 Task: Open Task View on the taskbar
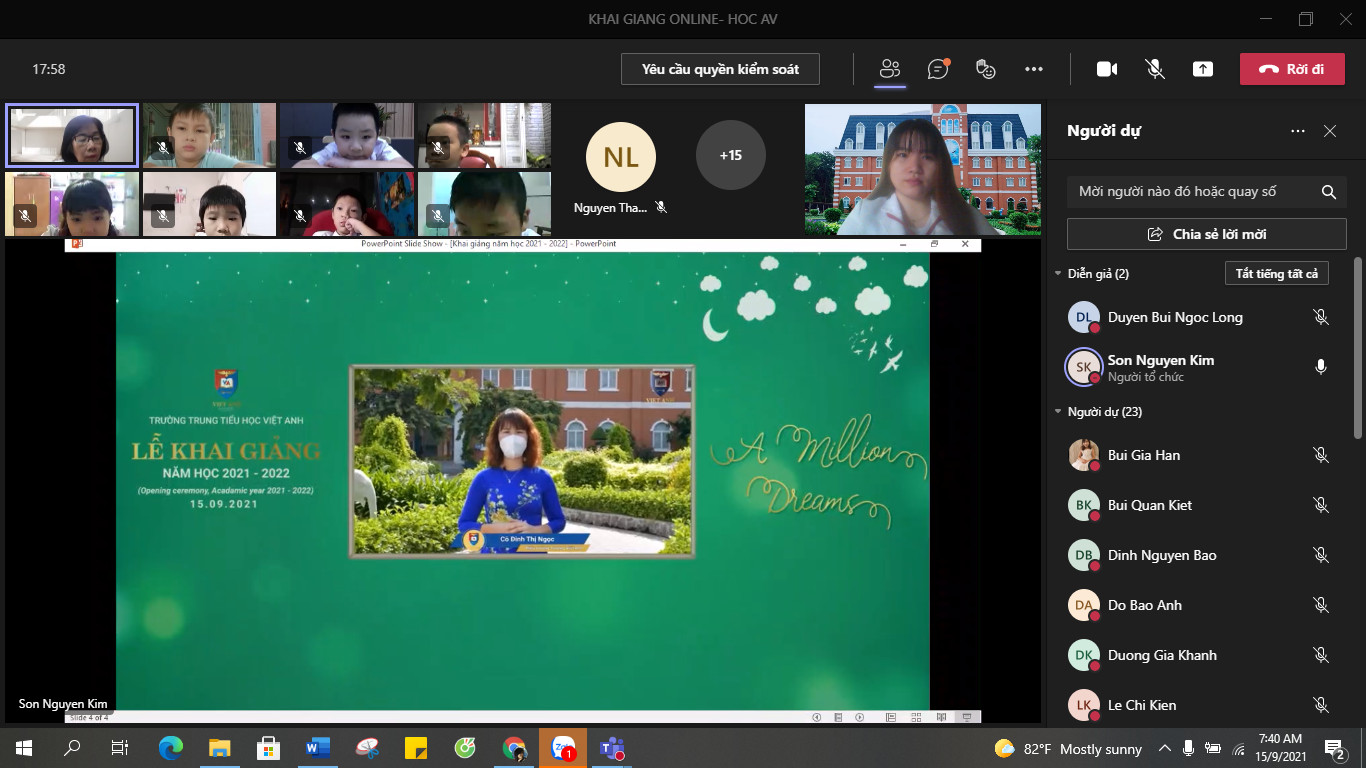click(x=120, y=747)
